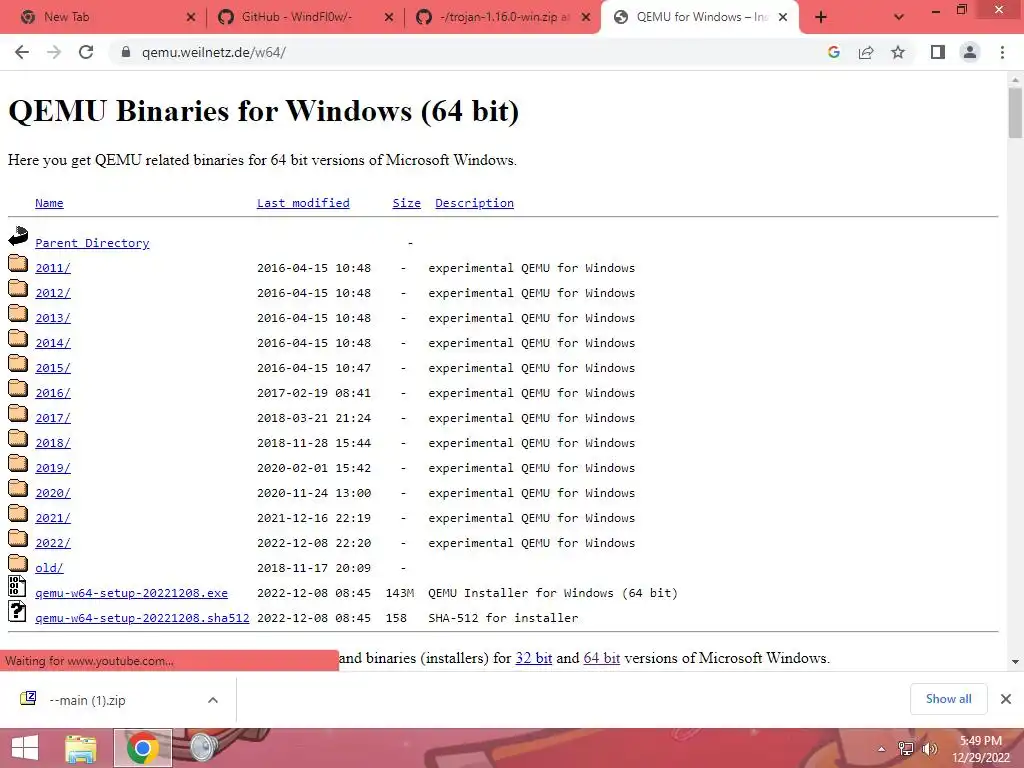Click the folder icon beside 2011/
The width and height of the screenshot is (1024, 768).
pos(18,263)
